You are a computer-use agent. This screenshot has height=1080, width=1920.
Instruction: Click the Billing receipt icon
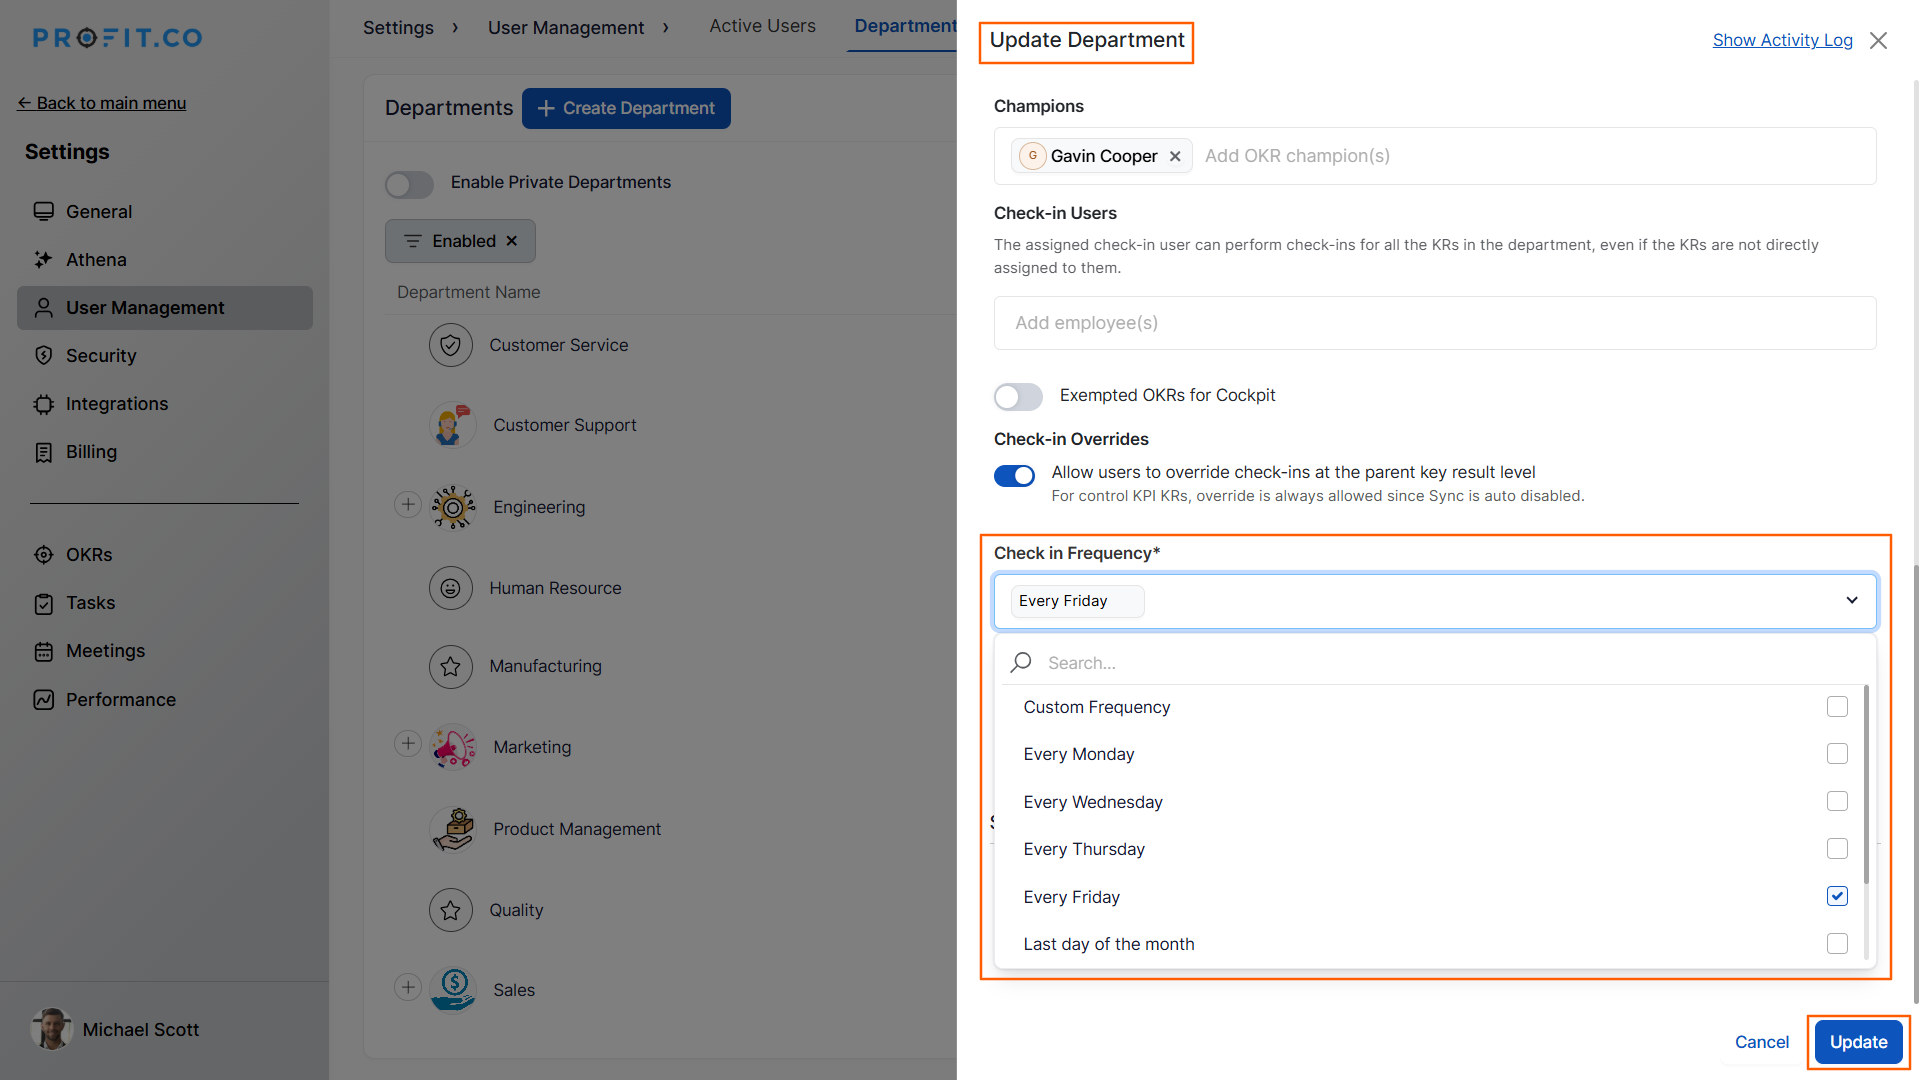click(x=43, y=452)
